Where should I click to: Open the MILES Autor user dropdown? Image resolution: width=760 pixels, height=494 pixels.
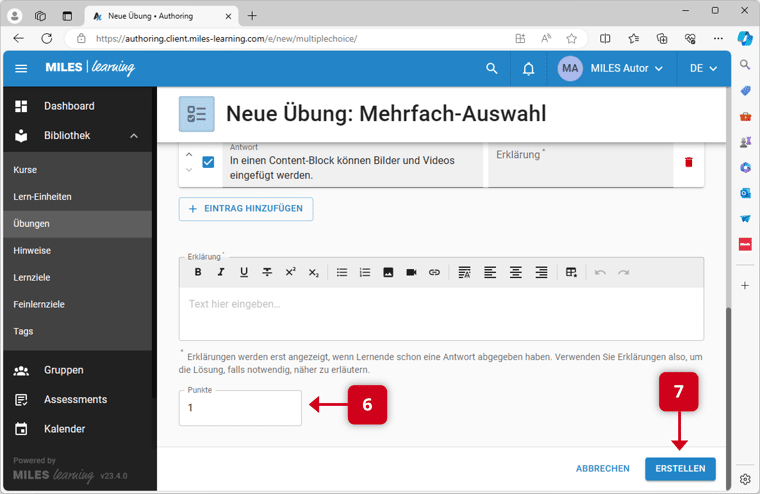pos(611,69)
